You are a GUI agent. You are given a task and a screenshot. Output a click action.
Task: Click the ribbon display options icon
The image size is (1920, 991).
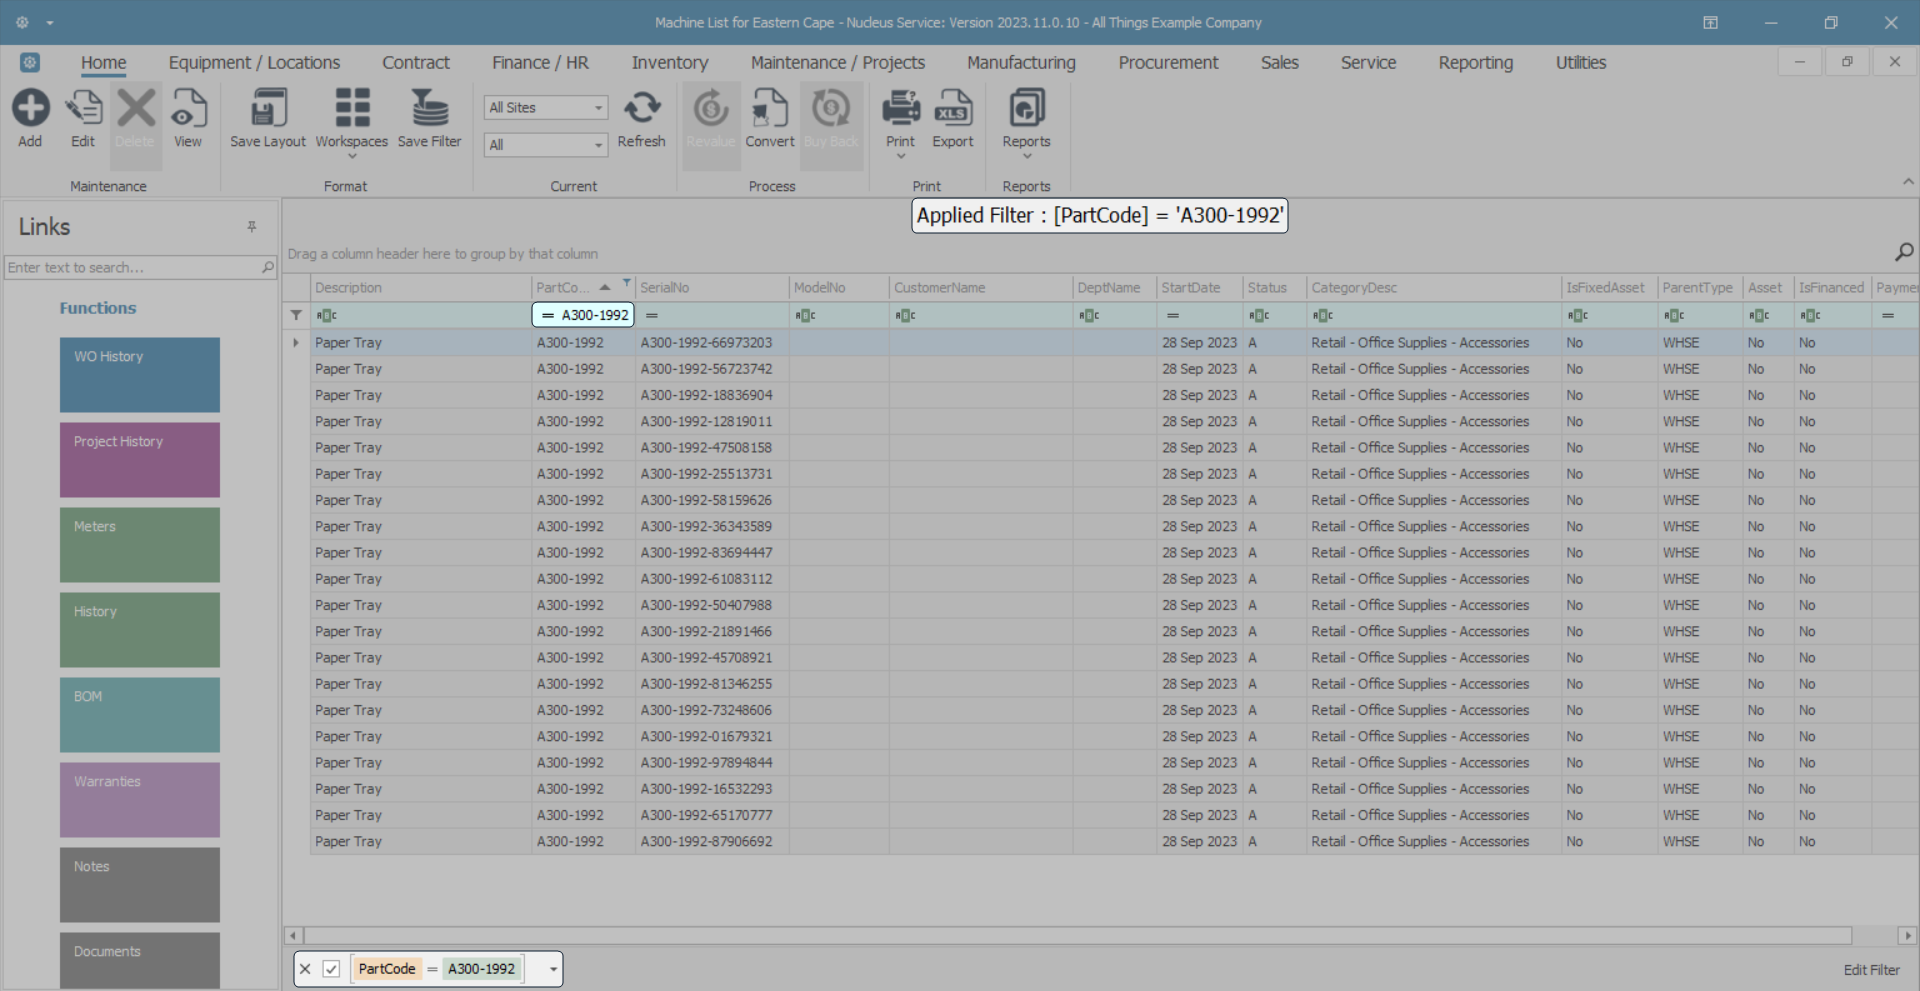[x=1711, y=22]
